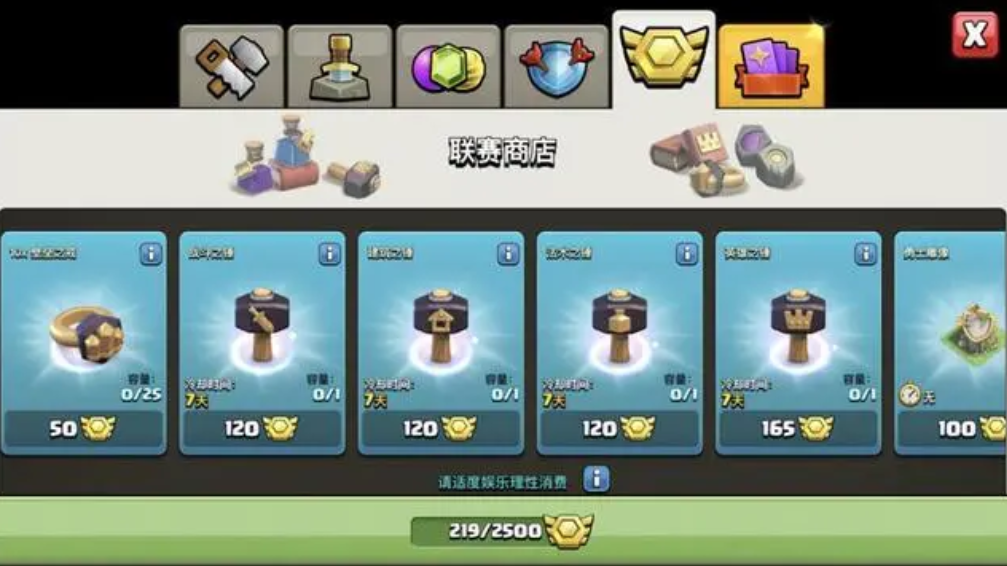Buy the sword hammer for 120 medals
Viewport: 1007px width, 566px height.
pyautogui.click(x=262, y=428)
